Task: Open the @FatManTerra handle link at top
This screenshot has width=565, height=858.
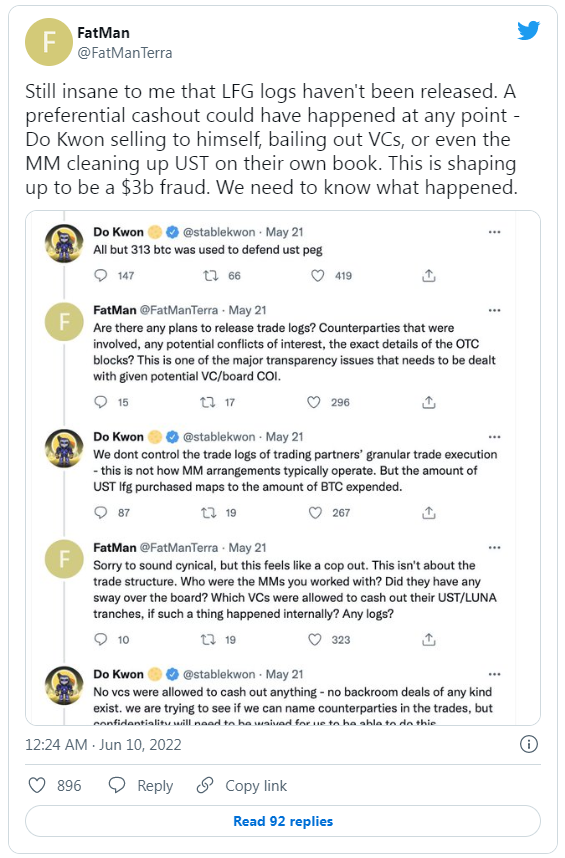Action: point(125,53)
